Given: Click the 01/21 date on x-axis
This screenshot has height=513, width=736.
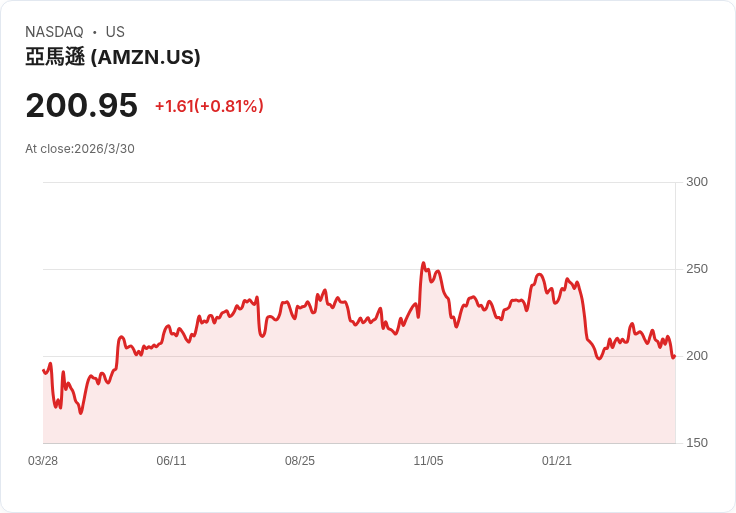Looking at the screenshot, I should pos(557,461).
